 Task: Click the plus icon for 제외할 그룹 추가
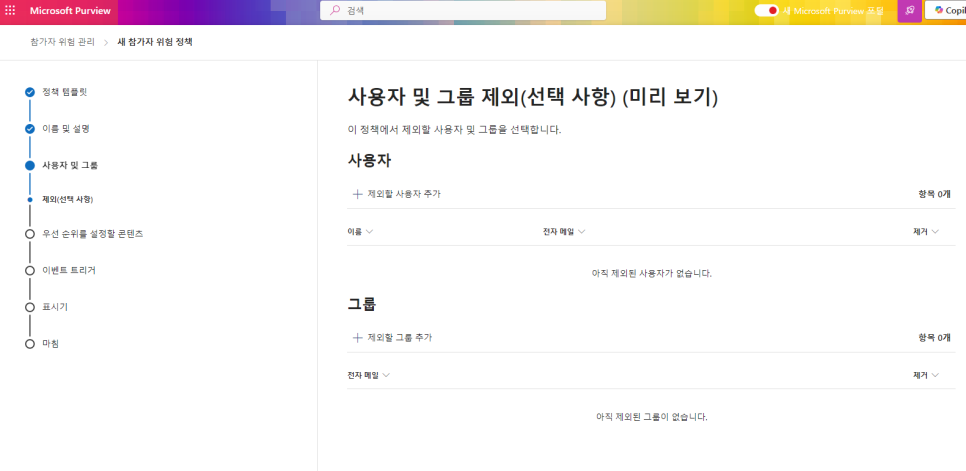[x=357, y=337]
